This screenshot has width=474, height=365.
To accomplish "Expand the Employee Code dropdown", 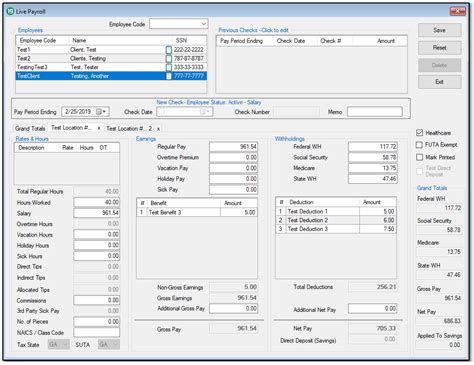I will pyautogui.click(x=203, y=24).
